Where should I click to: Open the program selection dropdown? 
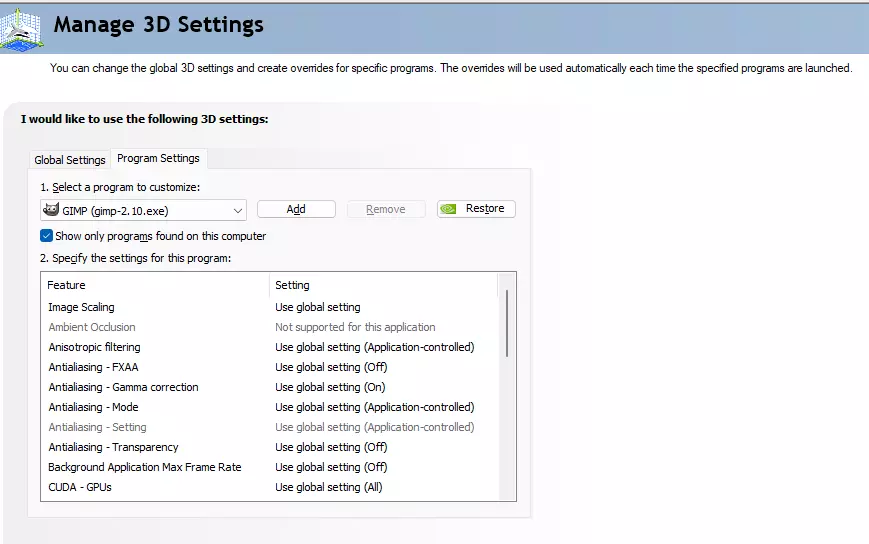coord(237,210)
